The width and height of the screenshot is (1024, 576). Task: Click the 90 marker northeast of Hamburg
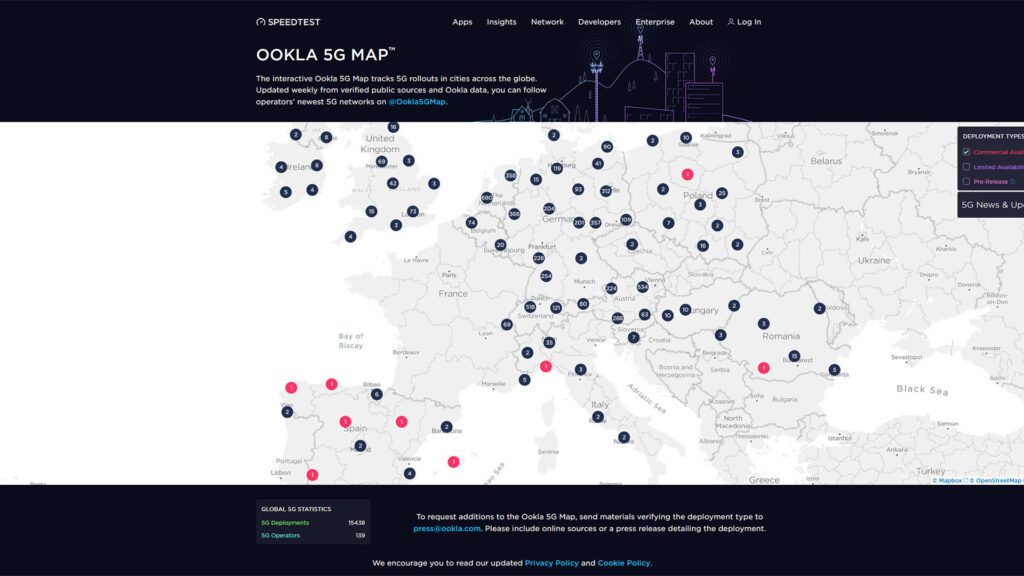607,147
